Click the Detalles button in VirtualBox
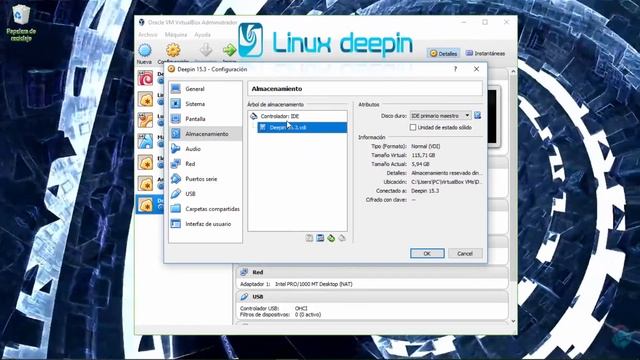This screenshot has height=360, width=640. pos(443,53)
